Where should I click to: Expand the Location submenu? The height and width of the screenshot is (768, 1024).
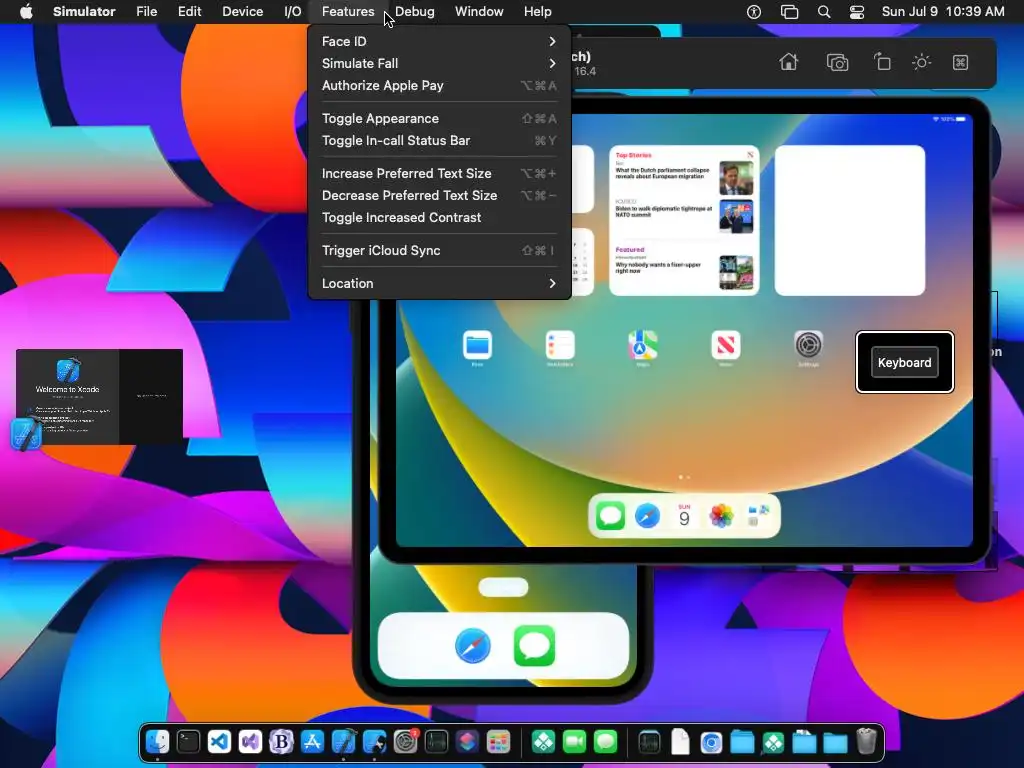[x=439, y=283]
